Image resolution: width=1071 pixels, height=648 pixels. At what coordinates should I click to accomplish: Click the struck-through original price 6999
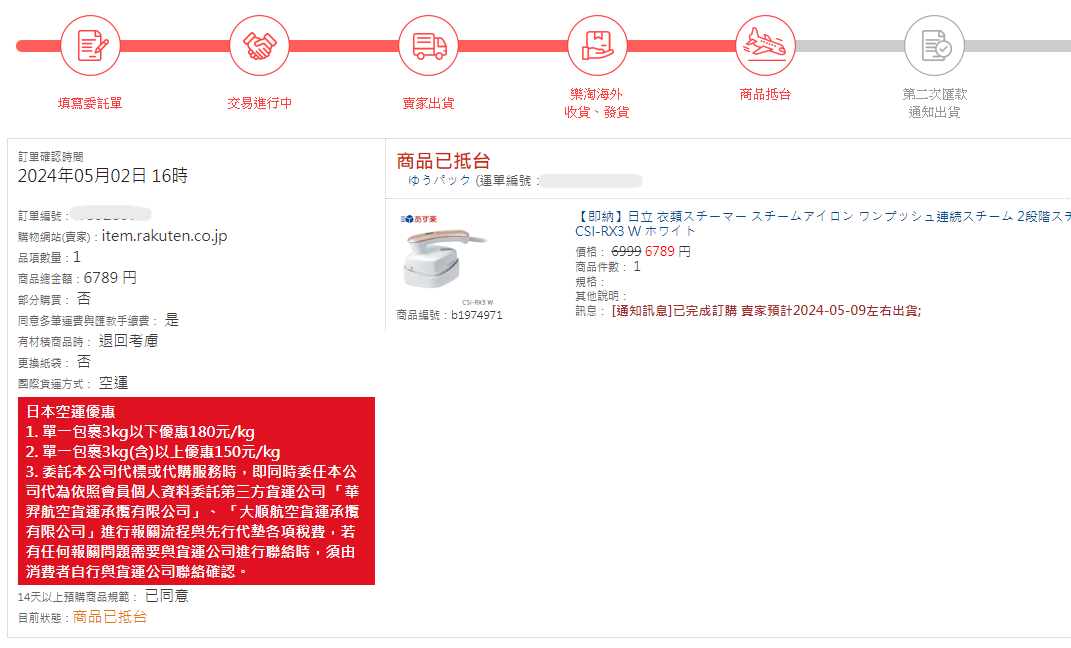tap(626, 251)
